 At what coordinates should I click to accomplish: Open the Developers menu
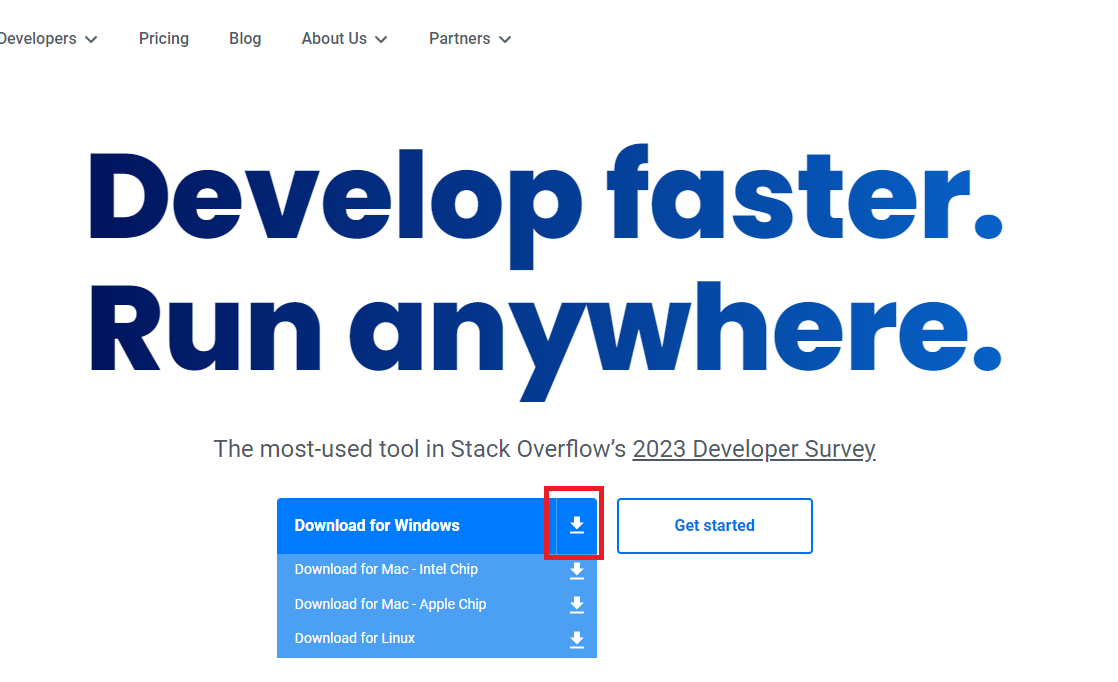39,38
